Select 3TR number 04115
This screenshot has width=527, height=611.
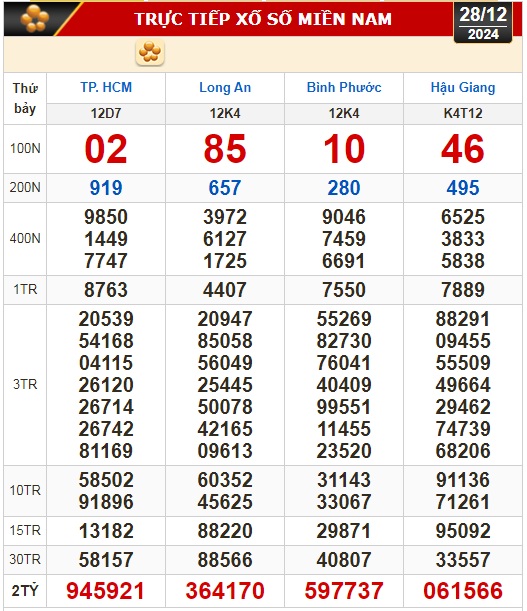pos(106,363)
